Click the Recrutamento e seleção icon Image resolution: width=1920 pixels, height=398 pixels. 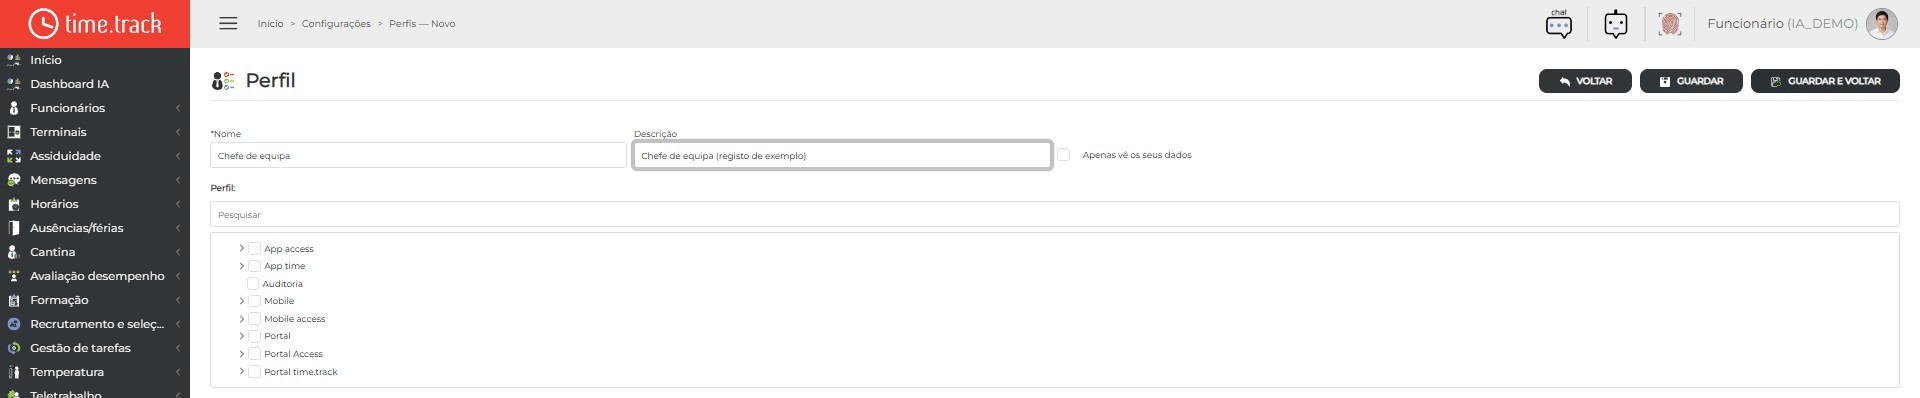coord(14,324)
